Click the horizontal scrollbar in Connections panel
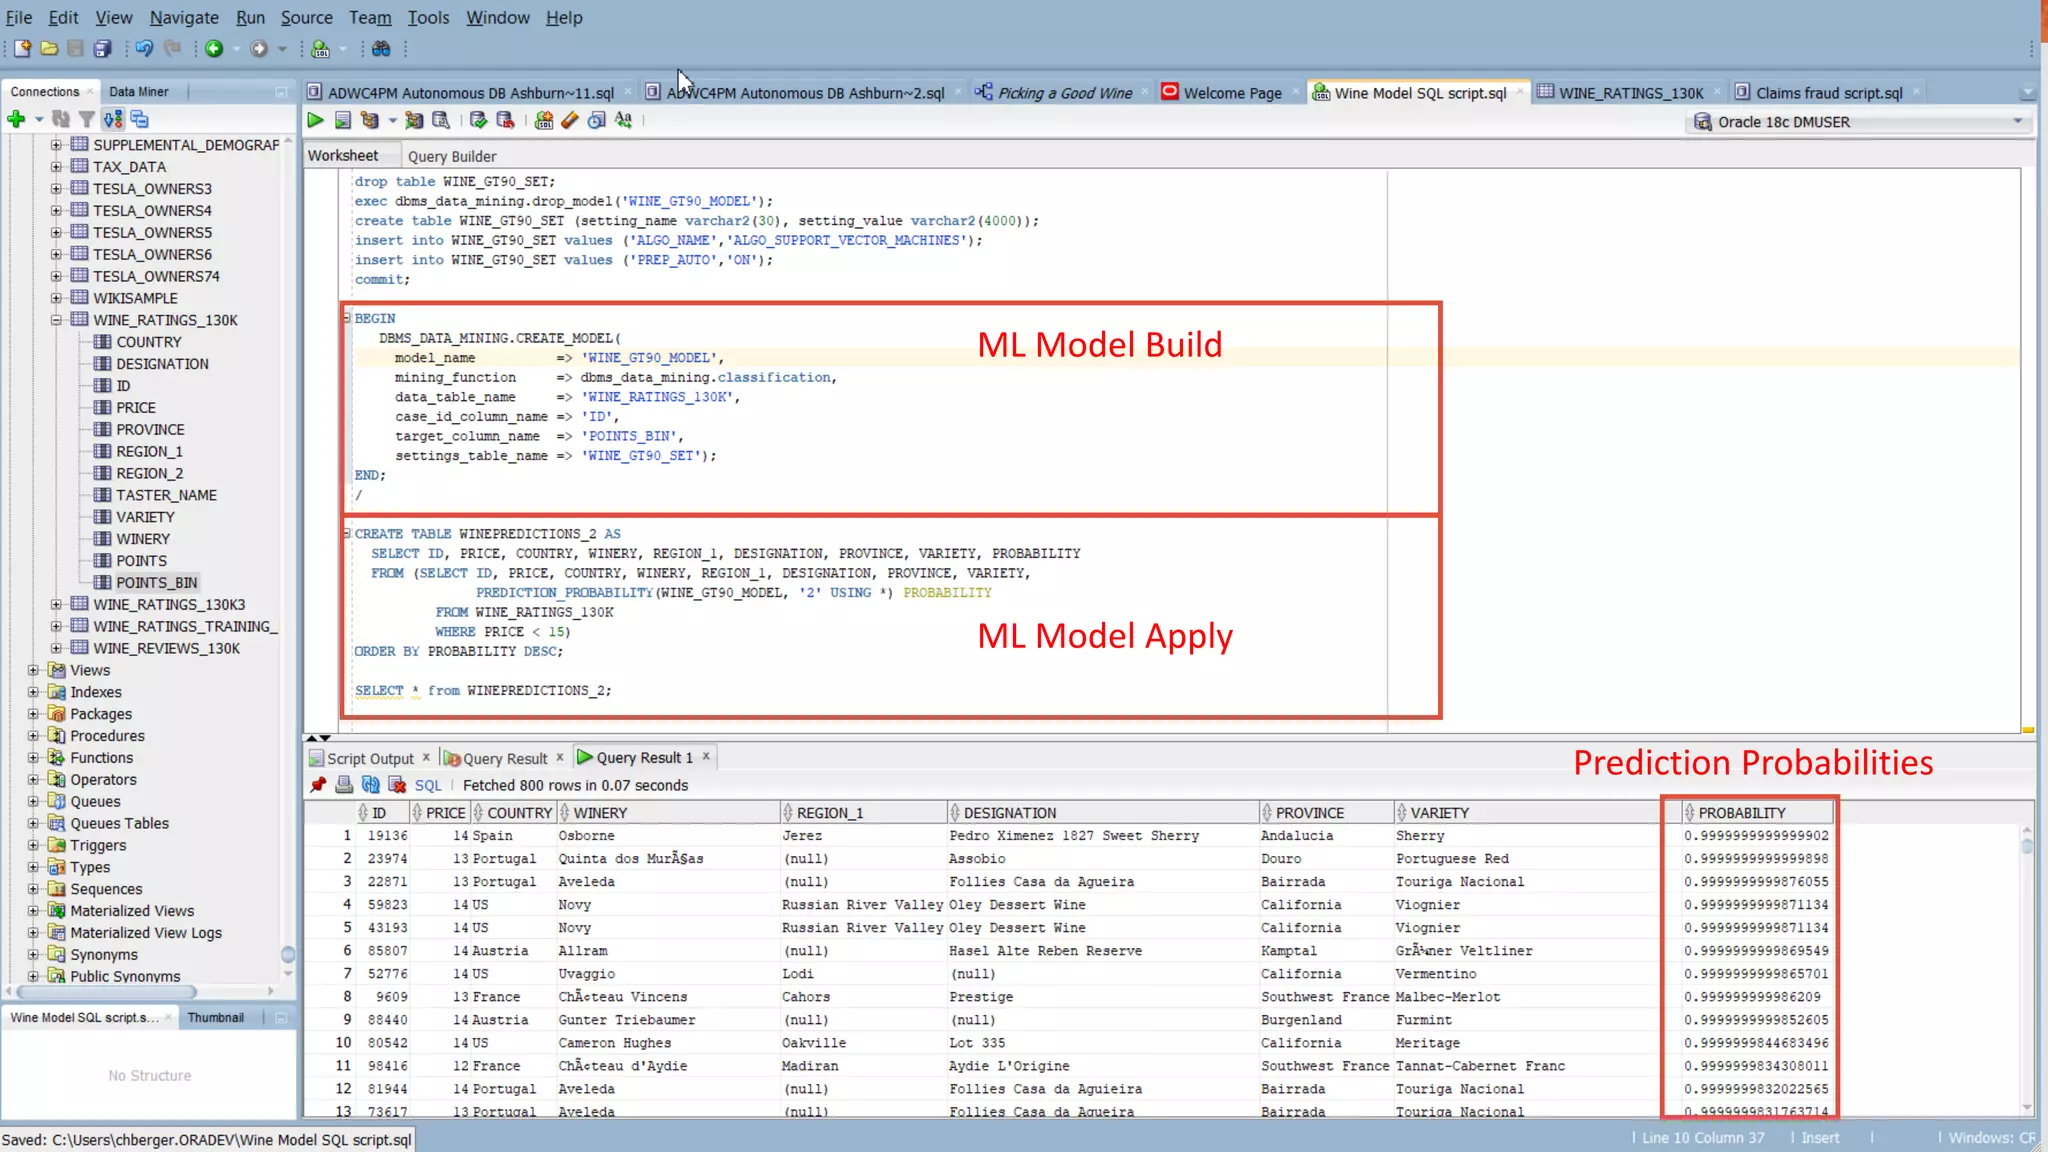Image resolution: width=2048 pixels, height=1152 pixels. pyautogui.click(x=106, y=992)
